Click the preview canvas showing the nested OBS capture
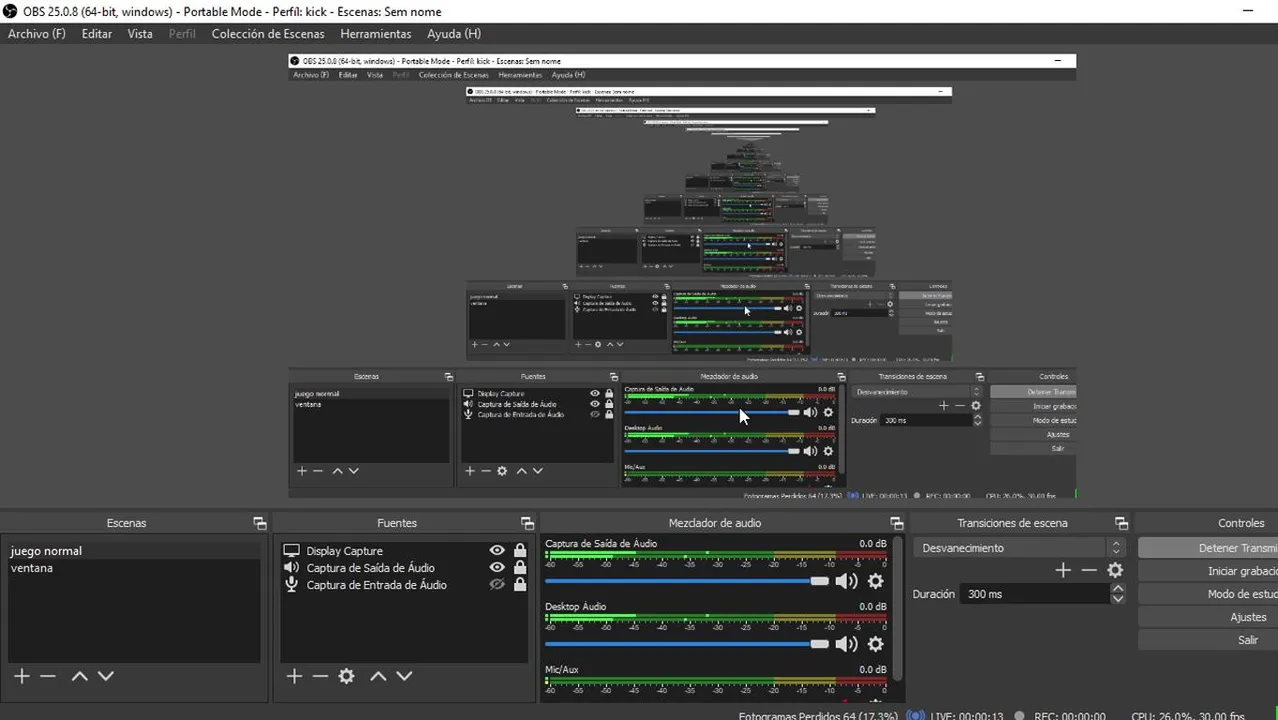 pyautogui.click(x=682, y=276)
